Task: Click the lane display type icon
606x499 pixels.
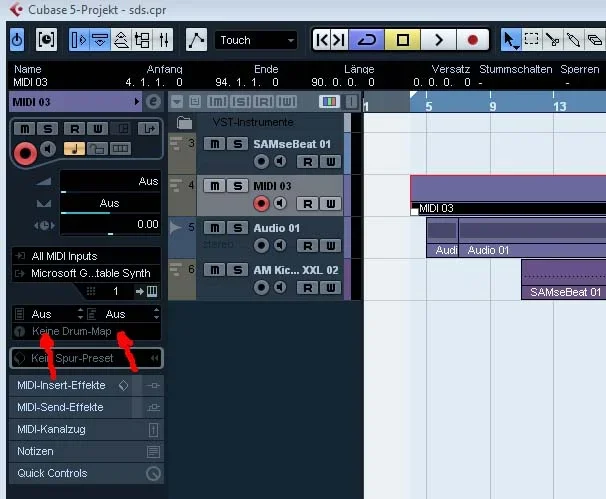Action: pyautogui.click(x=120, y=148)
